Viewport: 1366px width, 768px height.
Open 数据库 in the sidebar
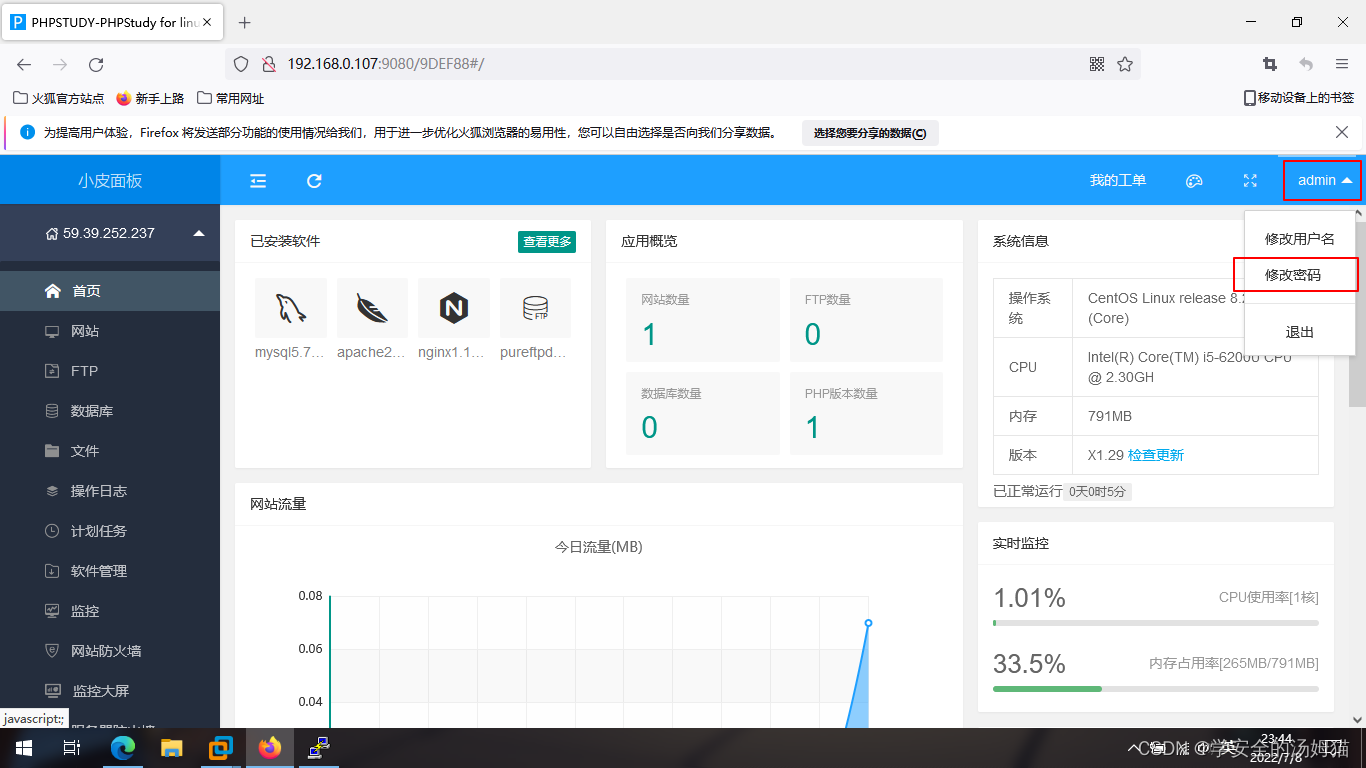[x=110, y=411]
